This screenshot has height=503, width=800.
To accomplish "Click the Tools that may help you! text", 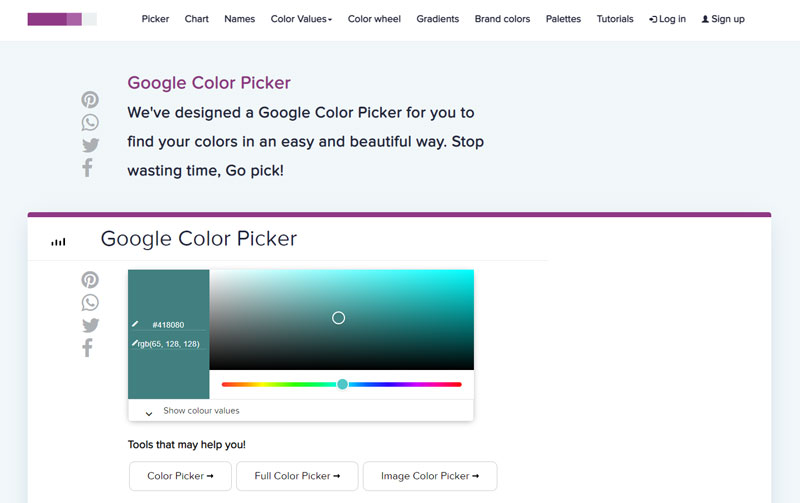I will [187, 444].
